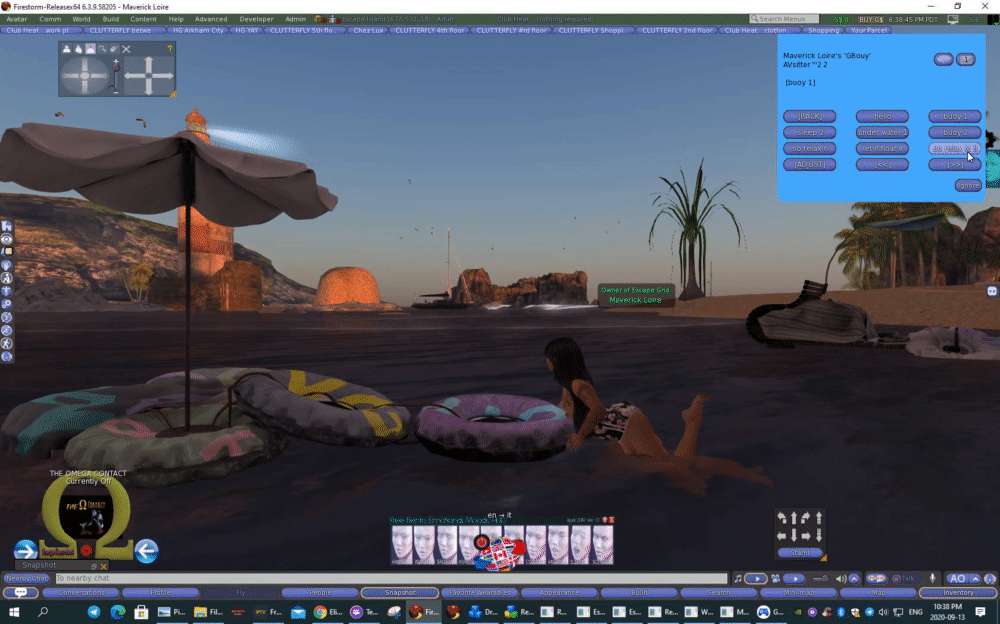1000x624 pixels.
Task: Click the move-forward arrow
Action: click(x=794, y=518)
